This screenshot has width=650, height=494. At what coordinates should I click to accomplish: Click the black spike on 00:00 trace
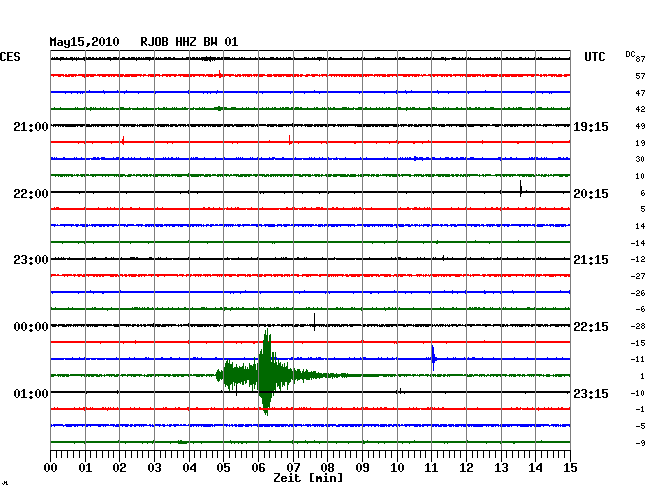point(315,322)
